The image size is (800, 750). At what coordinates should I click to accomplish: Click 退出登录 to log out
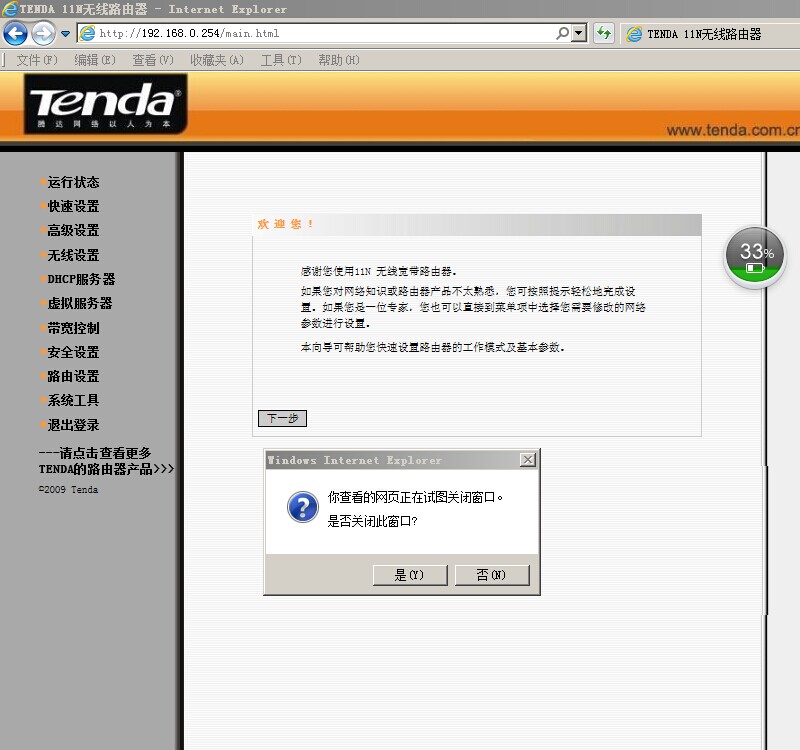(x=73, y=425)
